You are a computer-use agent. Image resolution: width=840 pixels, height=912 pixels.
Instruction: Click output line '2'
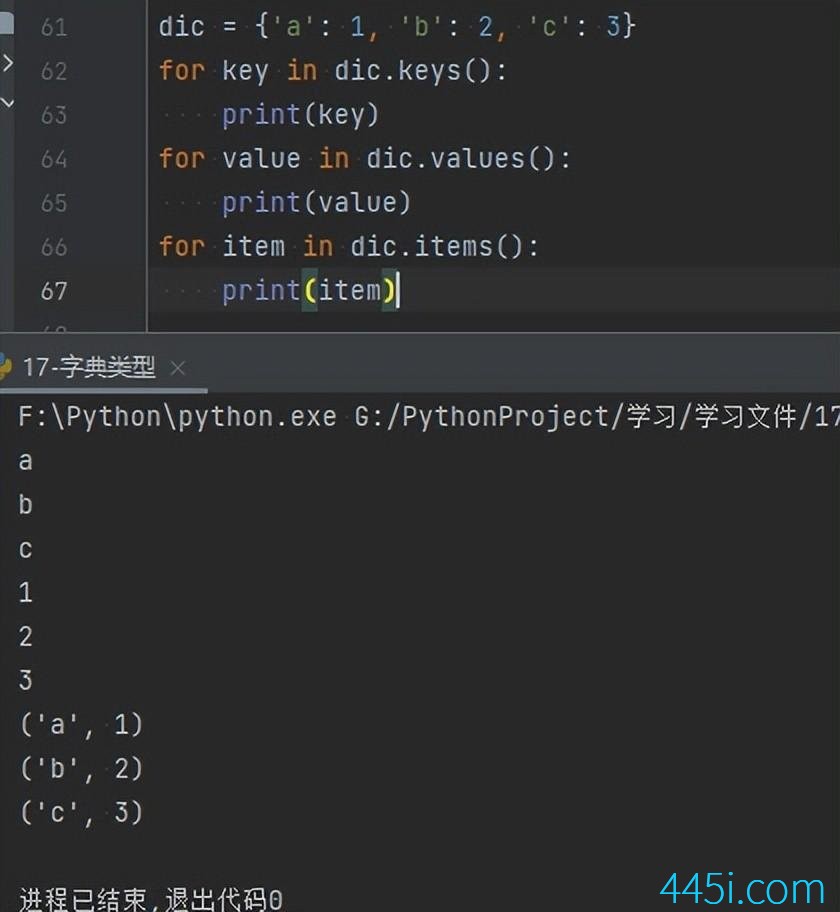[25, 636]
